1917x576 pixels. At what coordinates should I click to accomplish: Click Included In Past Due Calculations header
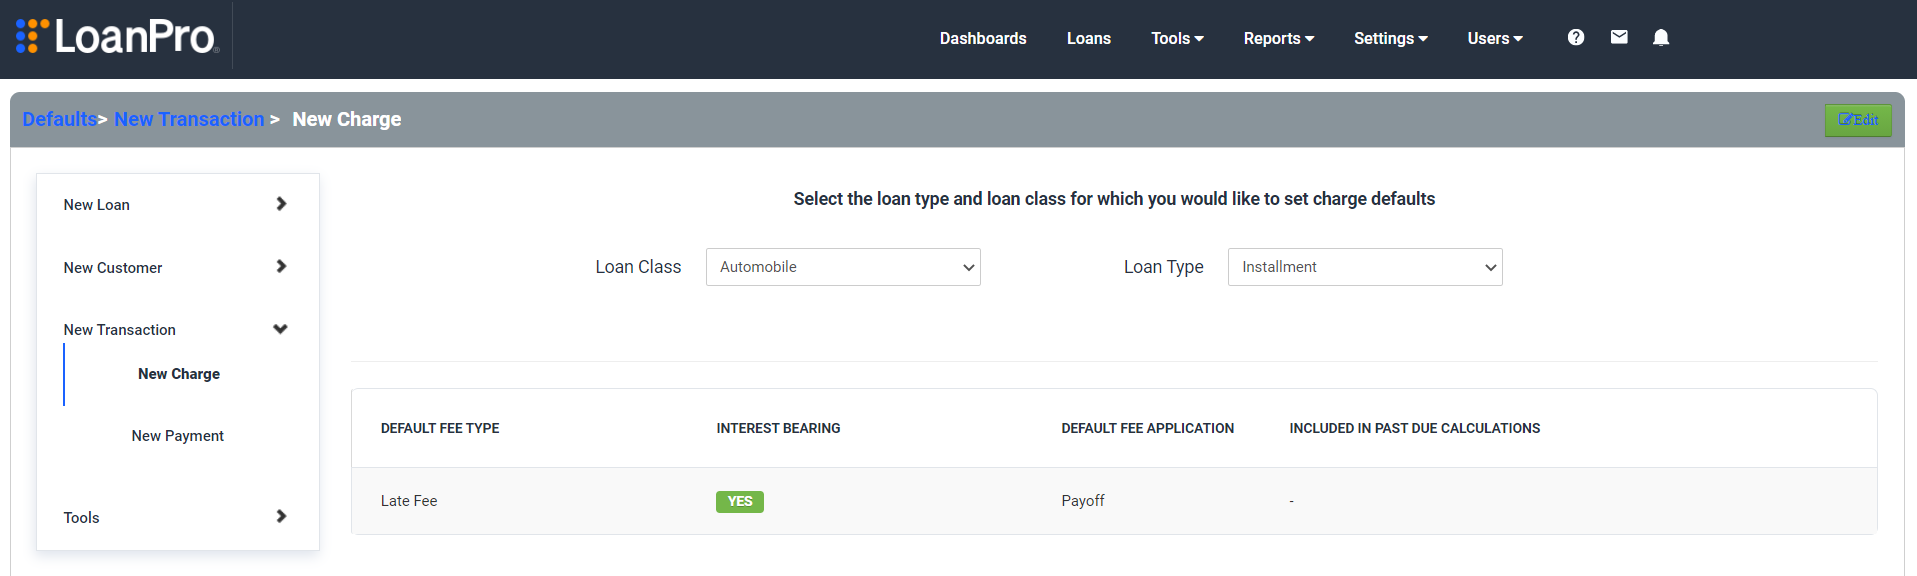[x=1415, y=428]
